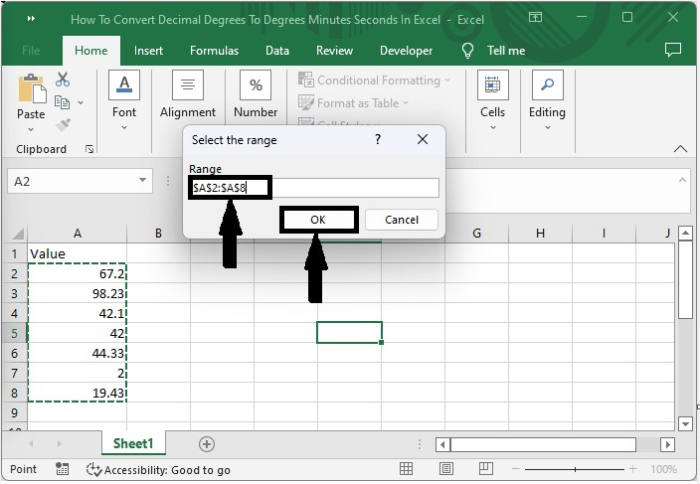
Task: Click the Format Painter brush icon
Action: [x=63, y=125]
